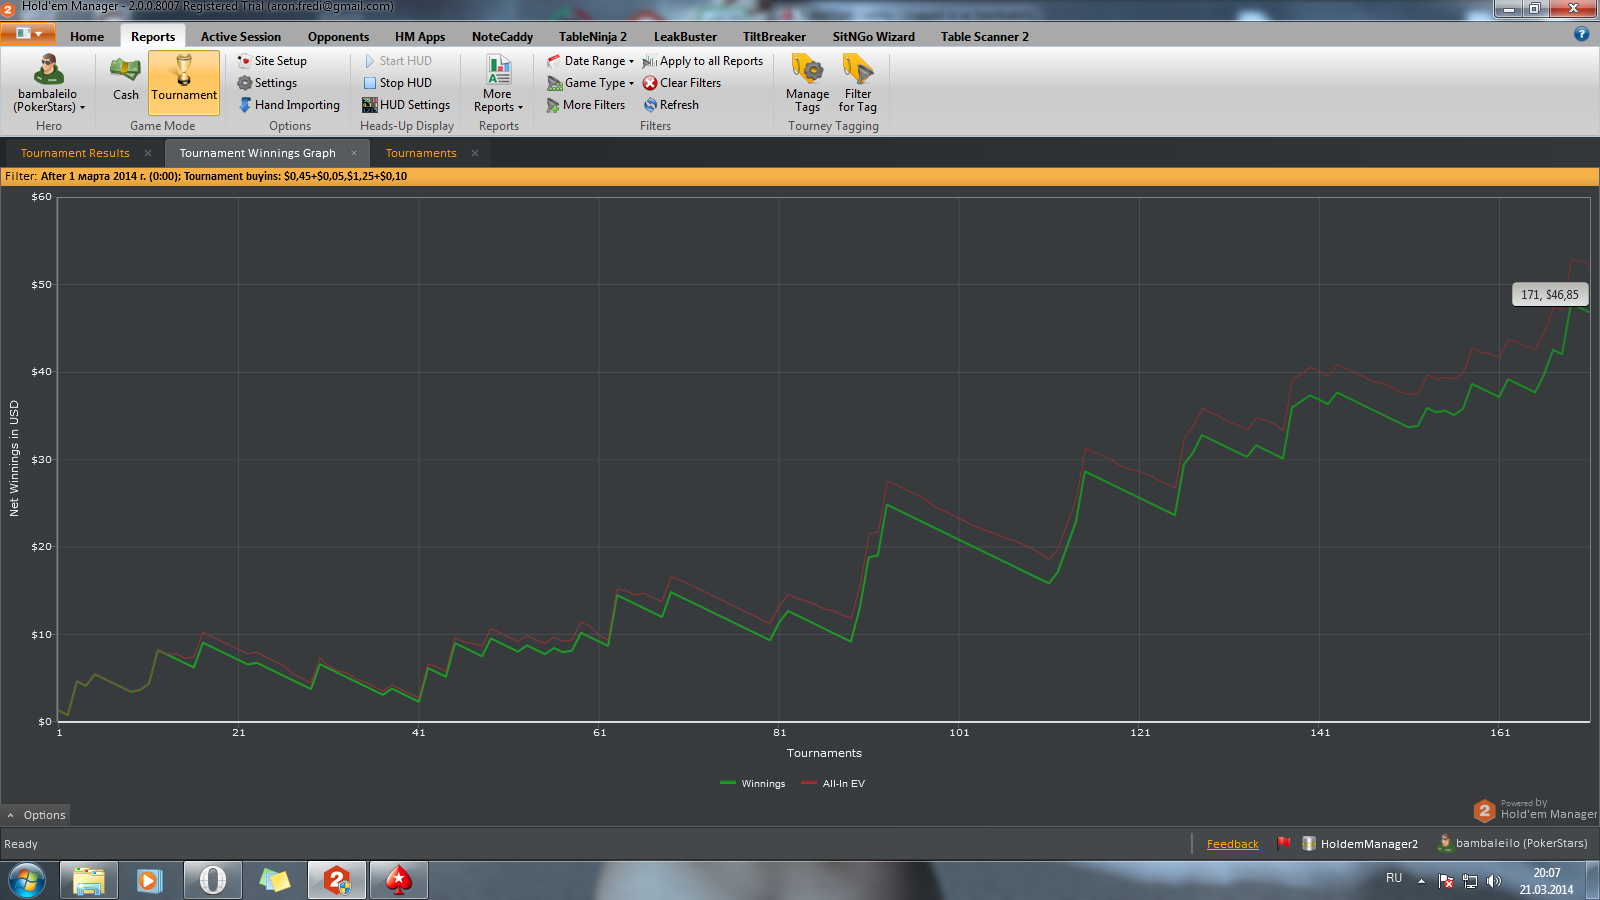Open the NoteCaddy tab
The width and height of the screenshot is (1600, 900).
point(502,37)
